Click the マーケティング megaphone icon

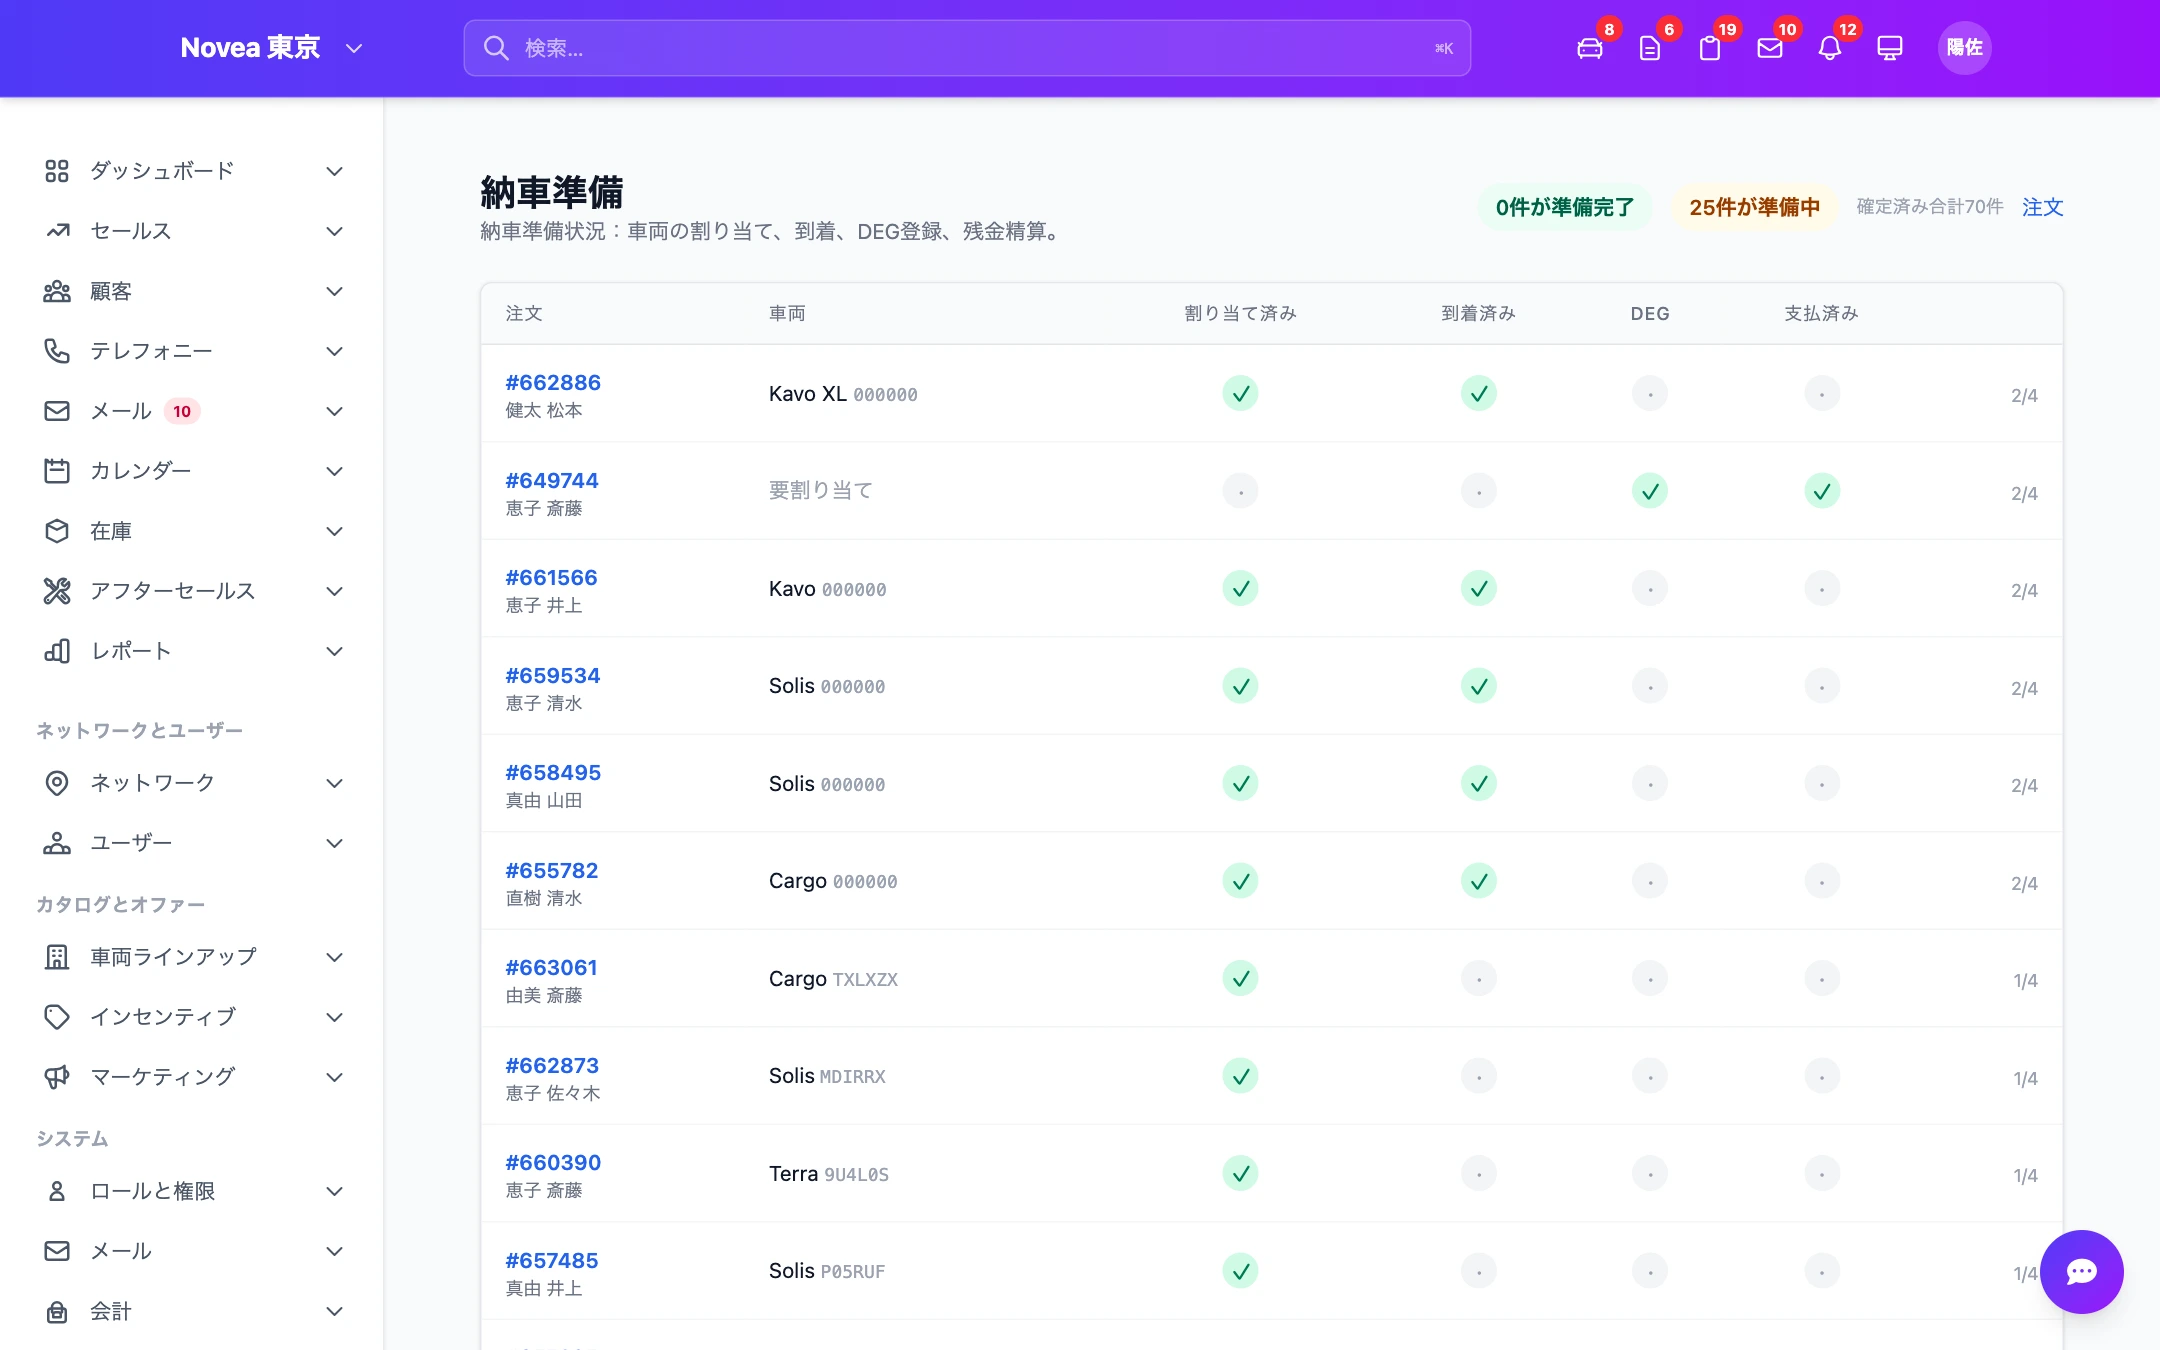57,1077
